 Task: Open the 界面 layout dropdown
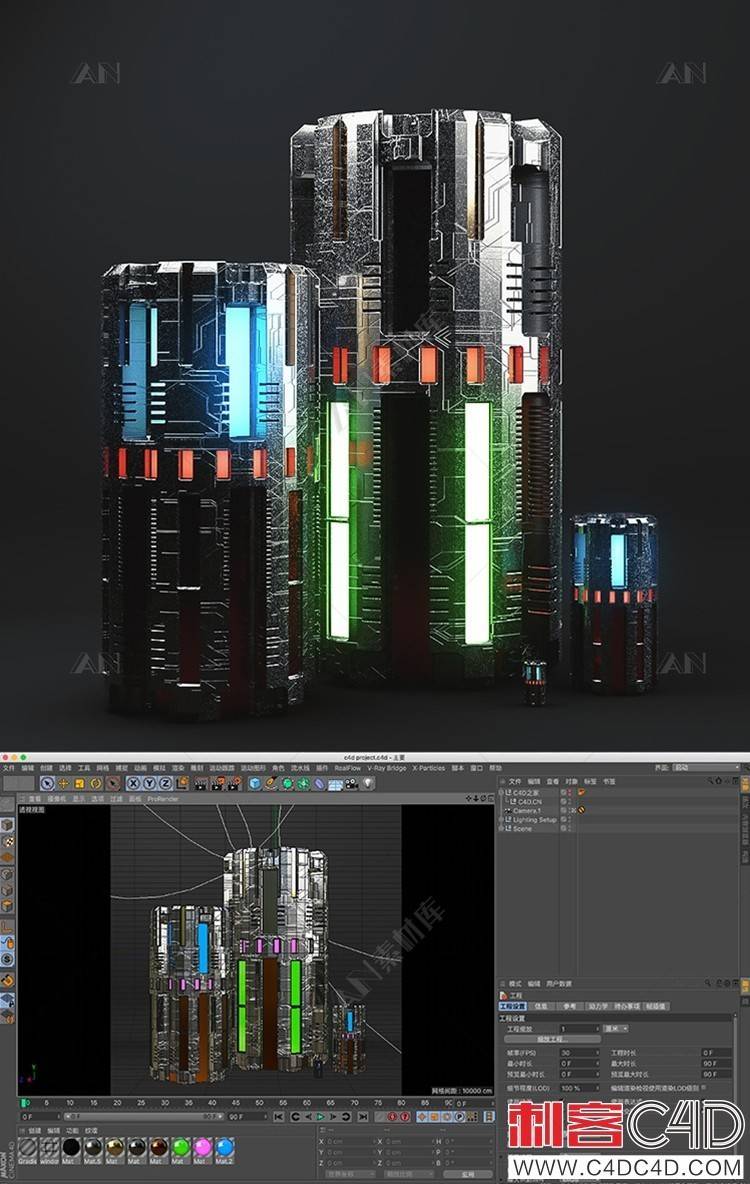(x=705, y=768)
